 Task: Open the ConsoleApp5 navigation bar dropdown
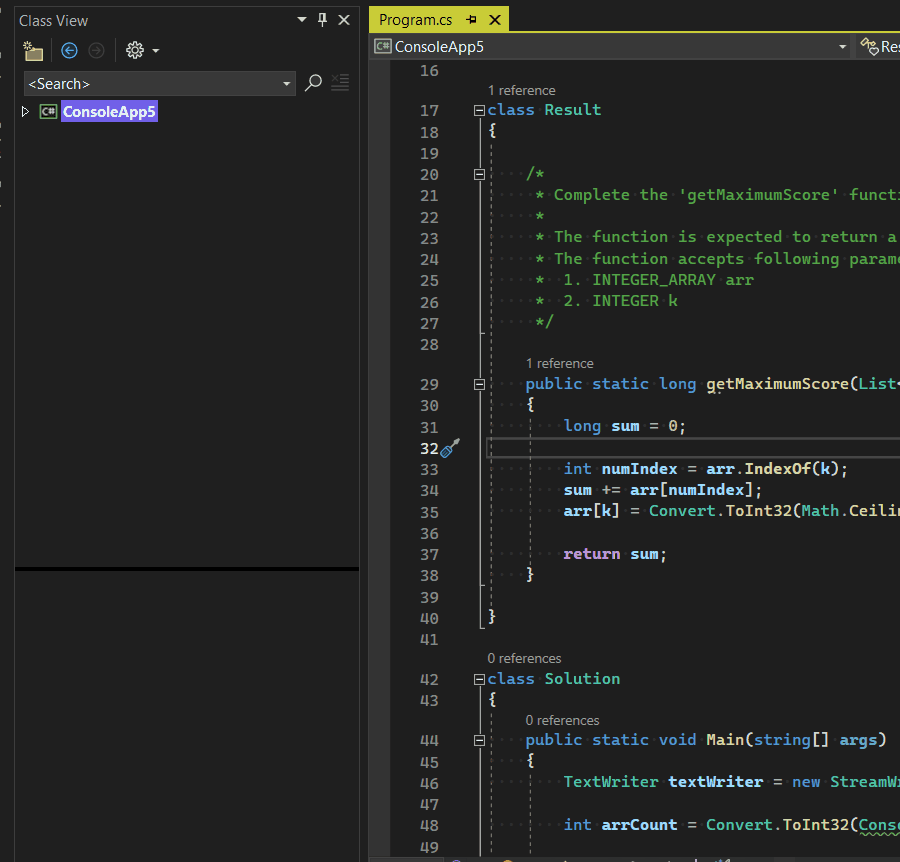[x=841, y=46]
